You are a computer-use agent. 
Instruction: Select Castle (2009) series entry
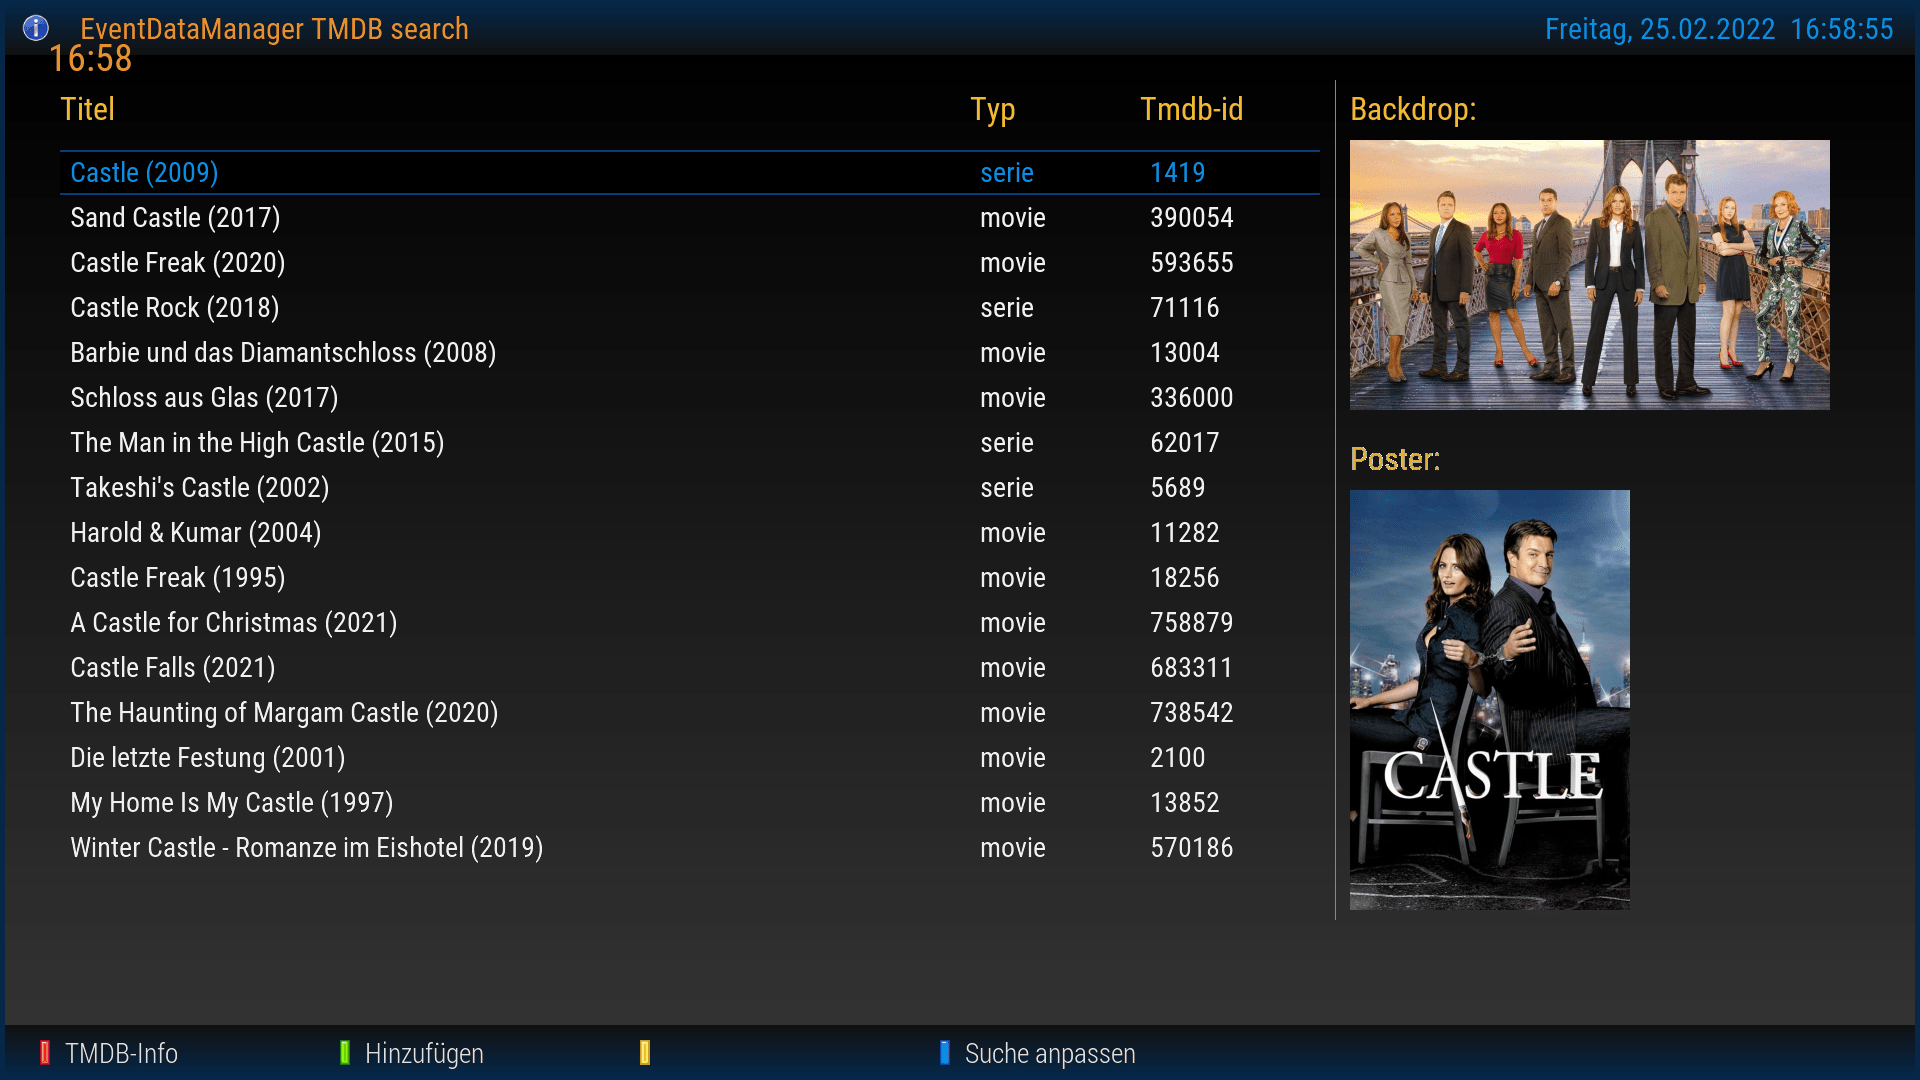pos(144,173)
